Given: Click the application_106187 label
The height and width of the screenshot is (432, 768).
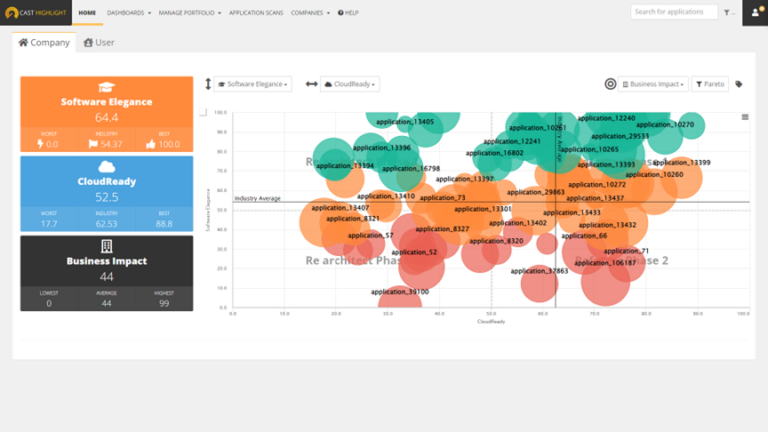Looking at the screenshot, I should click(x=605, y=263).
